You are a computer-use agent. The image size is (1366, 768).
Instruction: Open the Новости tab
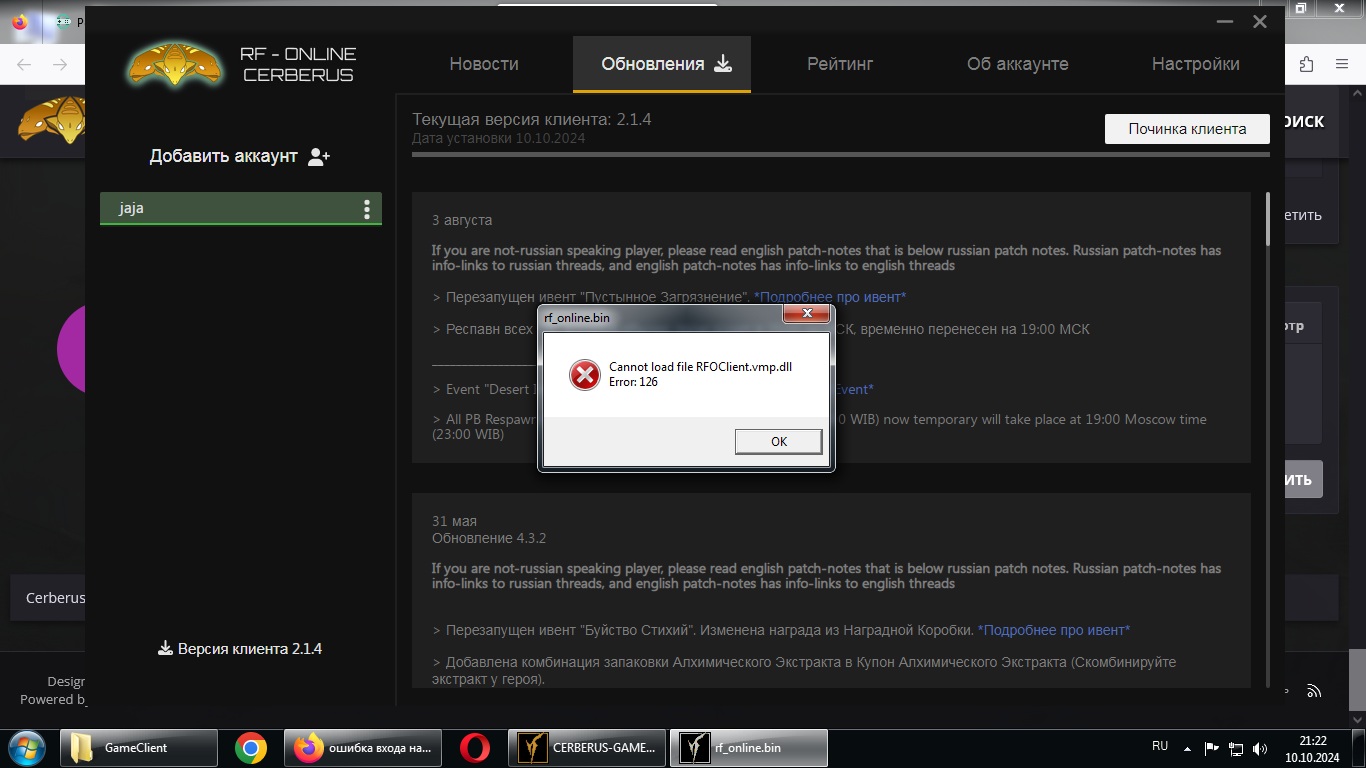[484, 64]
